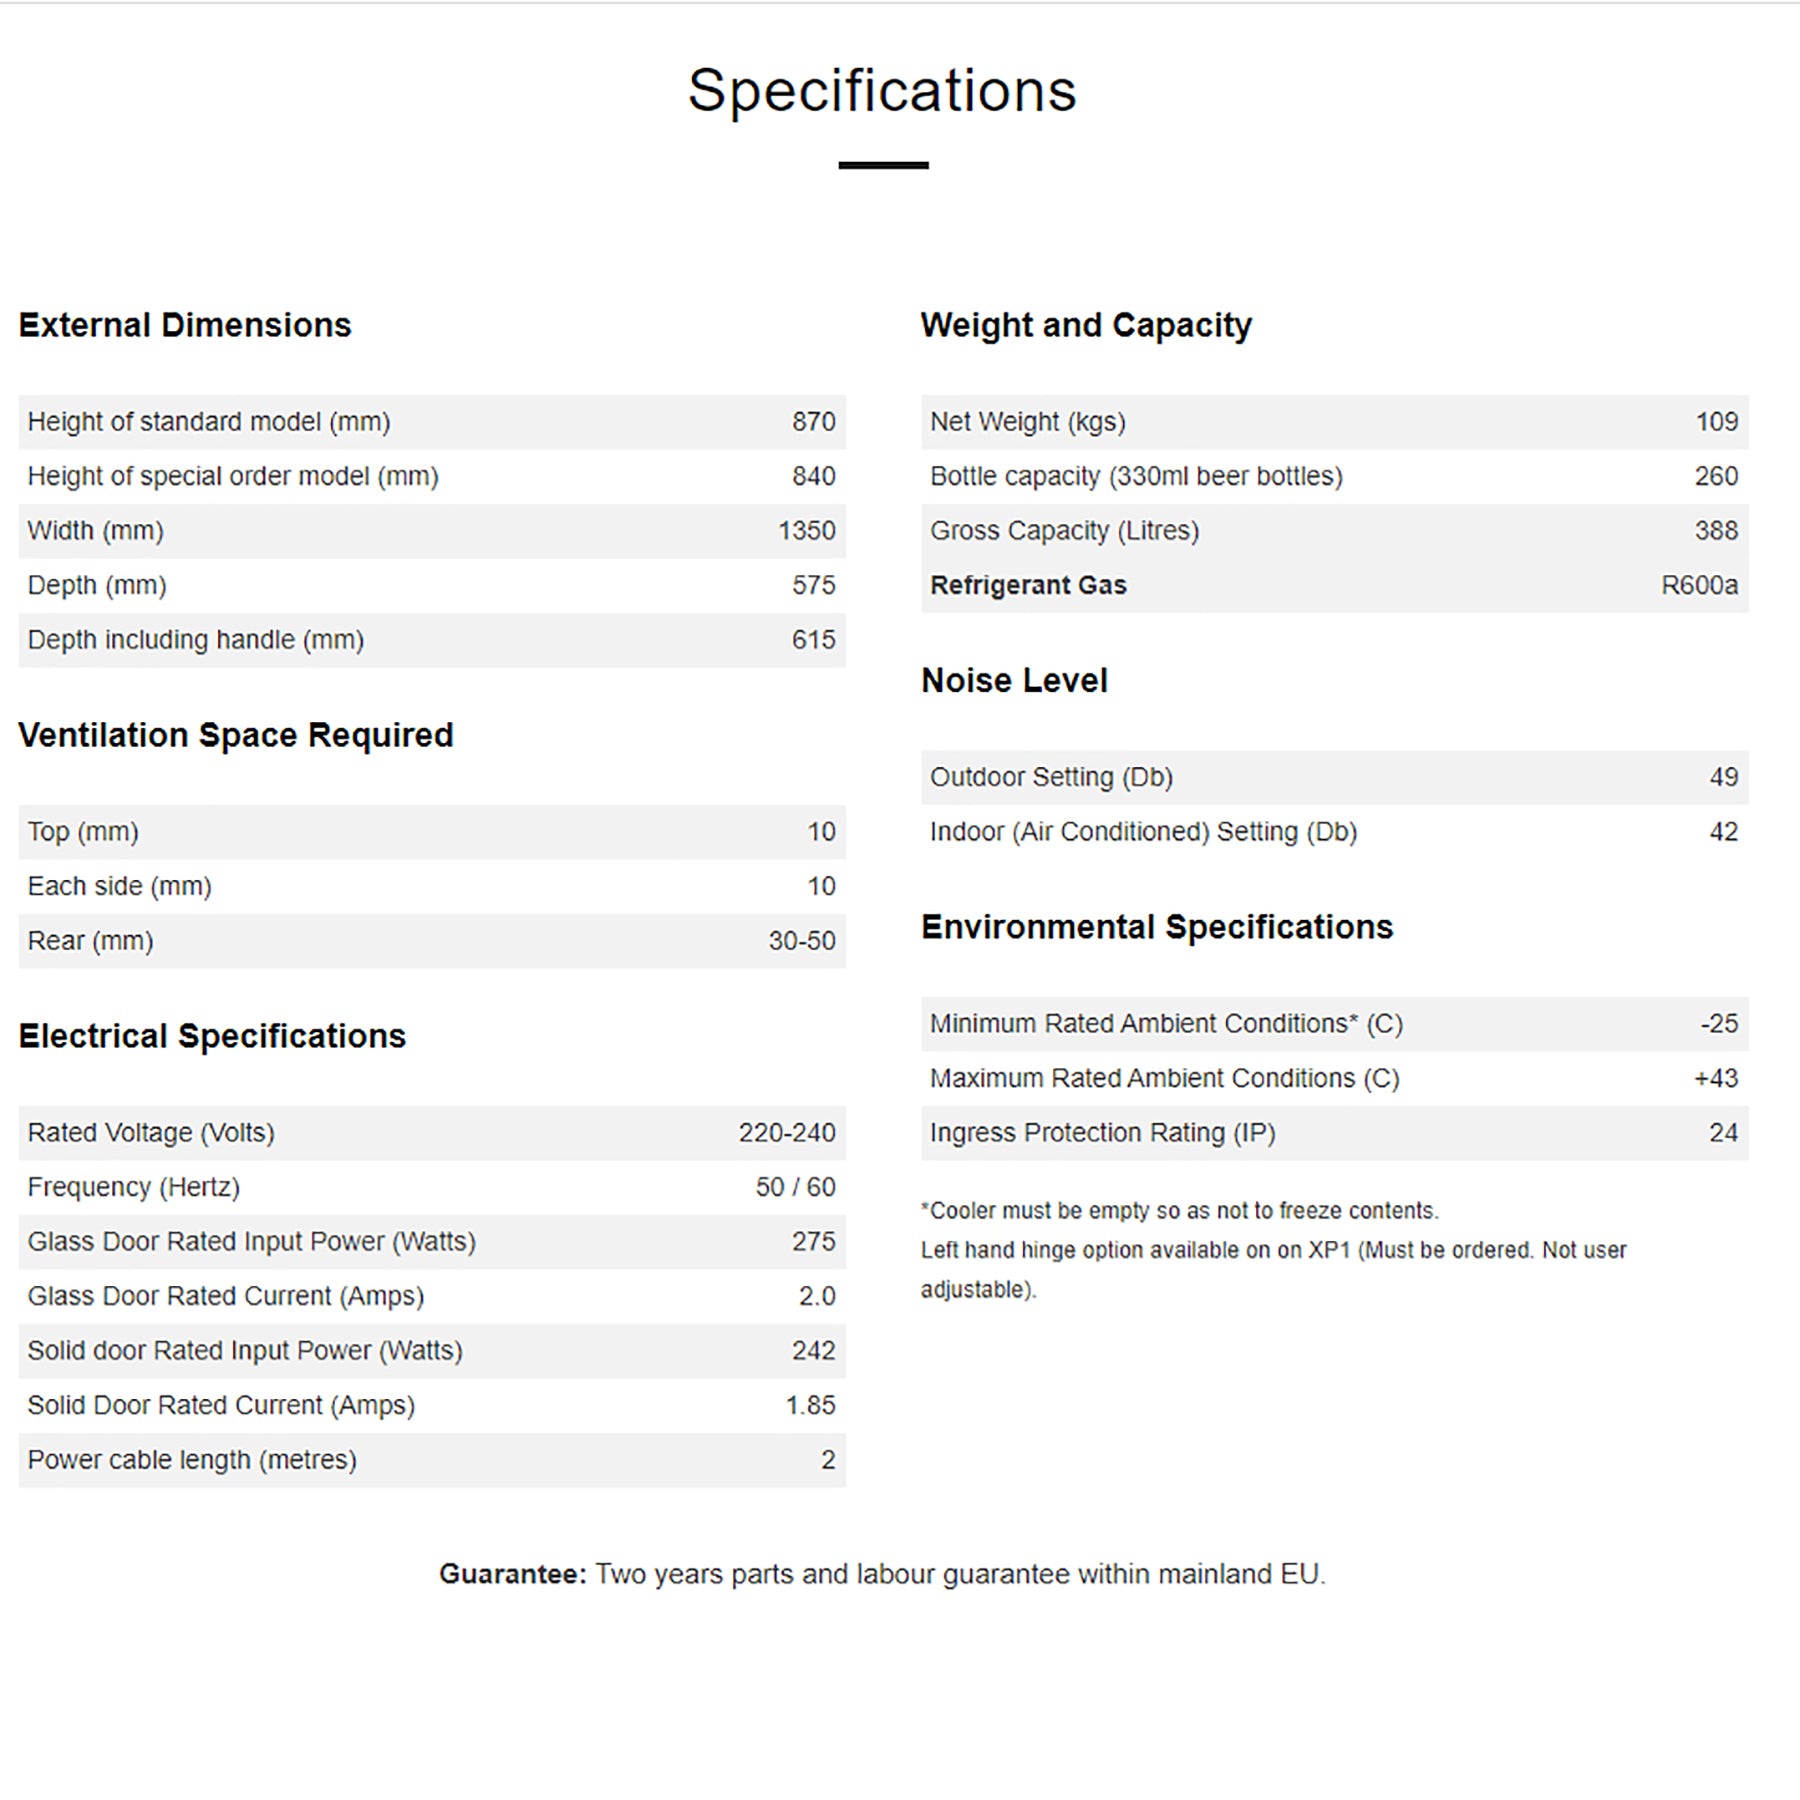Click the Specifications page heading
This screenshot has width=1800, height=1800.
[x=882, y=91]
